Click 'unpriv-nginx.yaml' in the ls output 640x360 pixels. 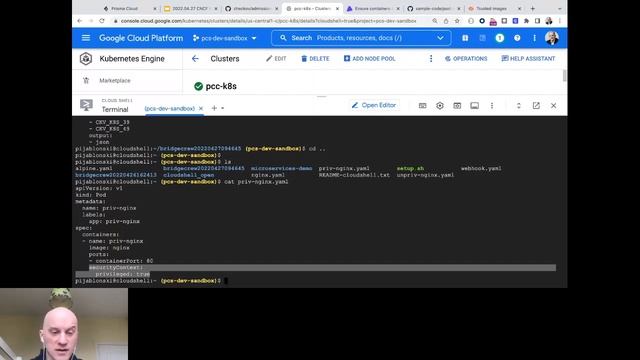425,175
